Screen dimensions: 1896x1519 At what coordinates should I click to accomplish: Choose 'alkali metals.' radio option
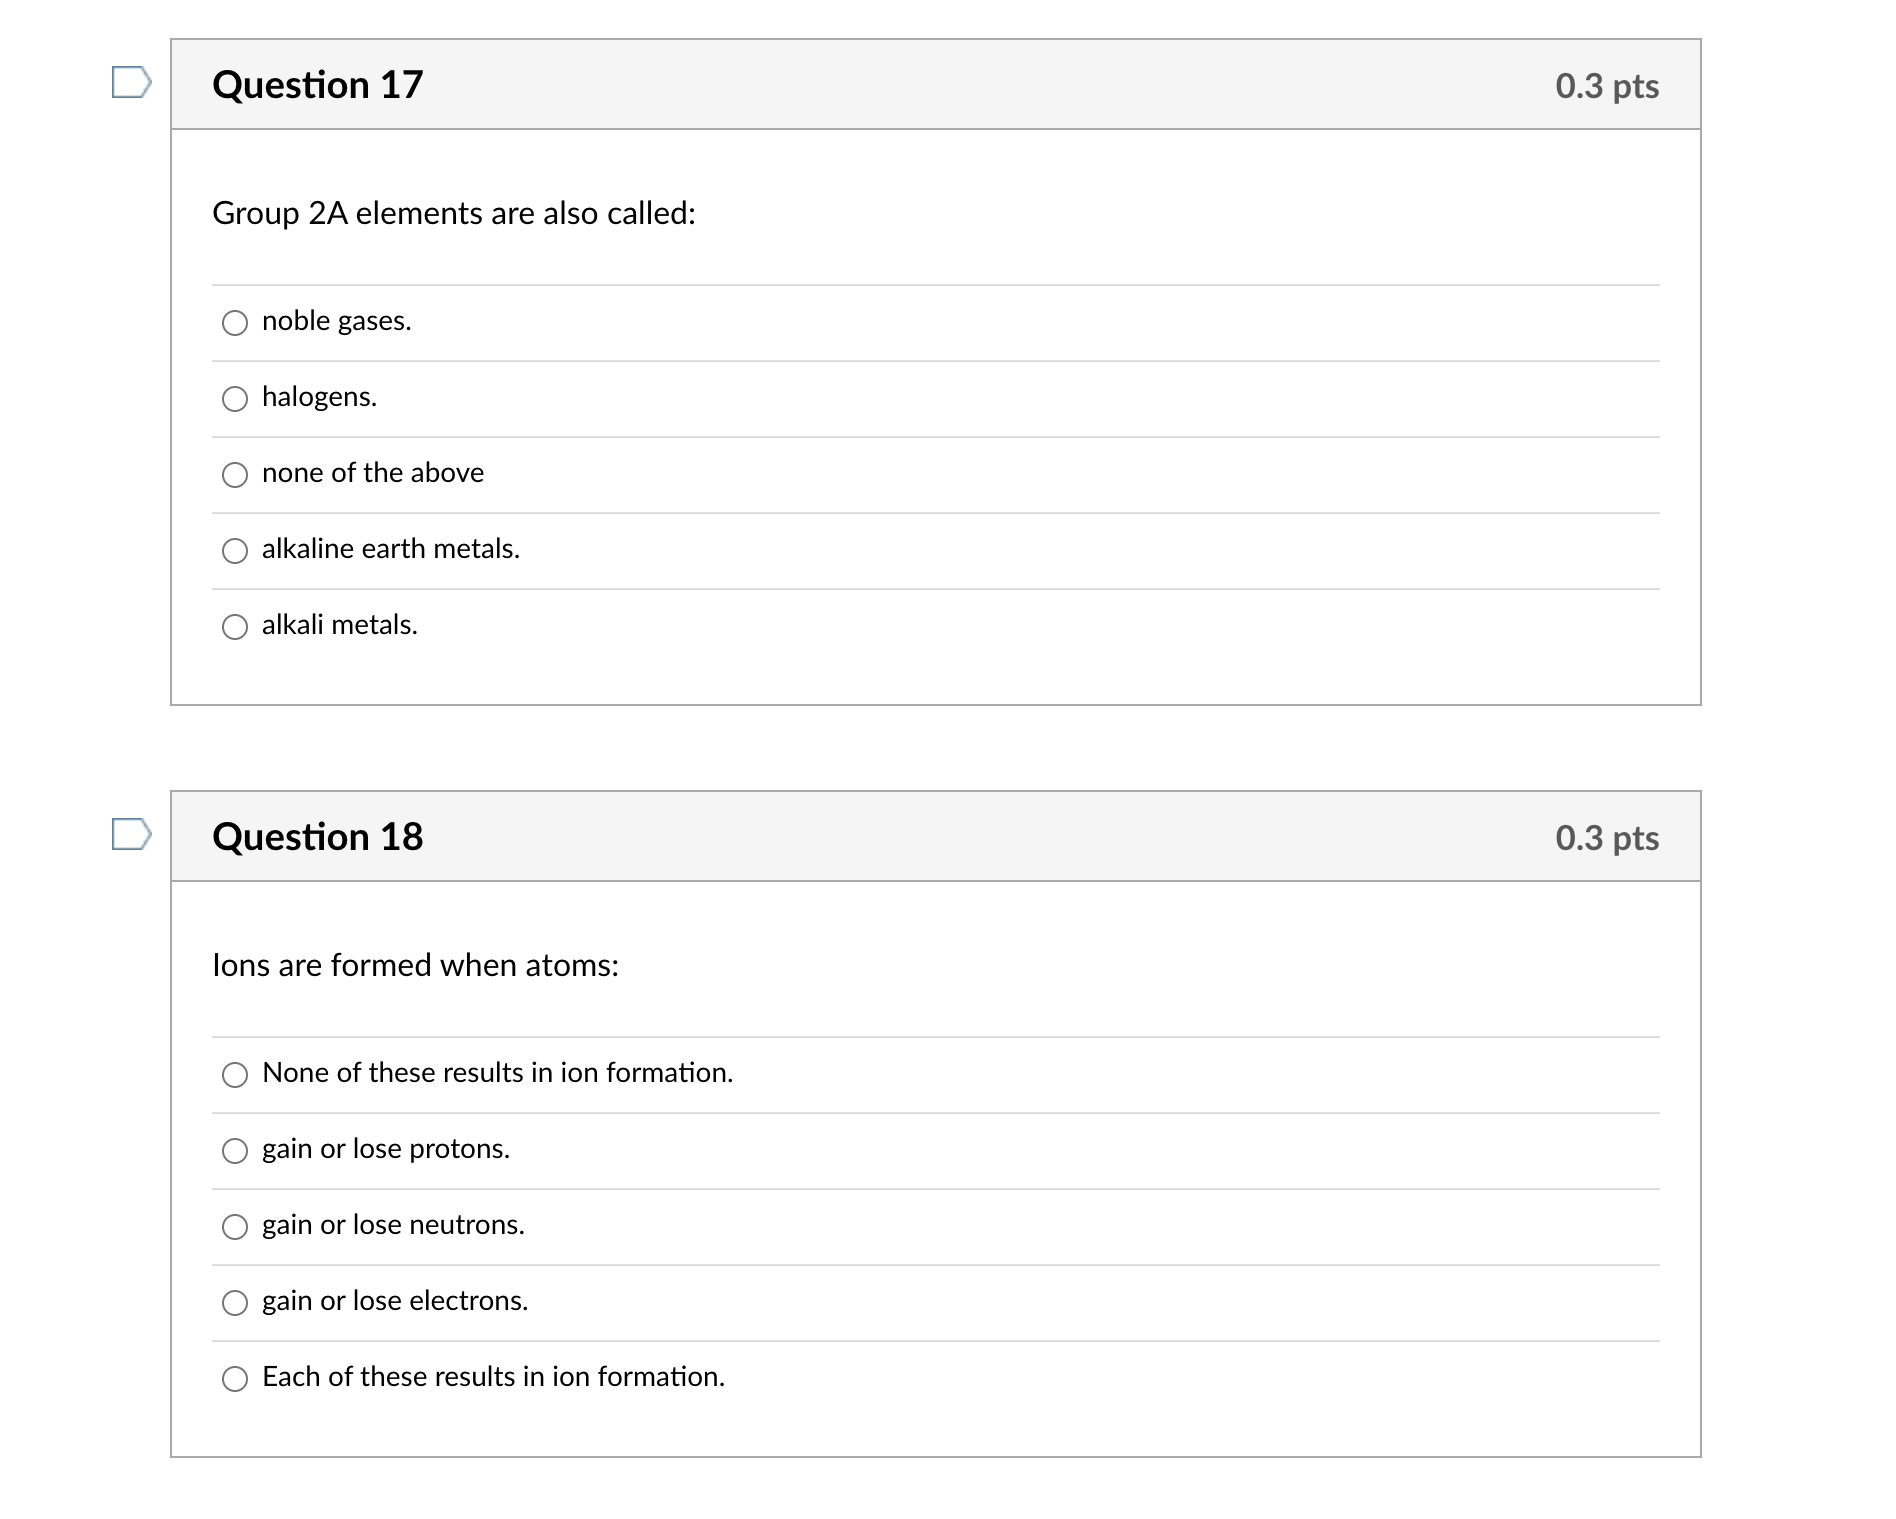235,627
